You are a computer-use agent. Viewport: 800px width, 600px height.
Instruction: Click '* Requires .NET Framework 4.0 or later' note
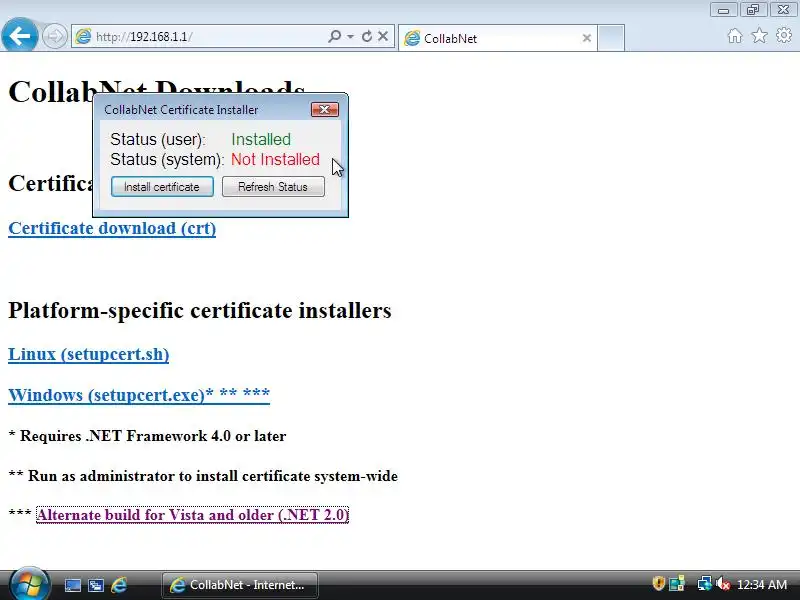tap(147, 436)
